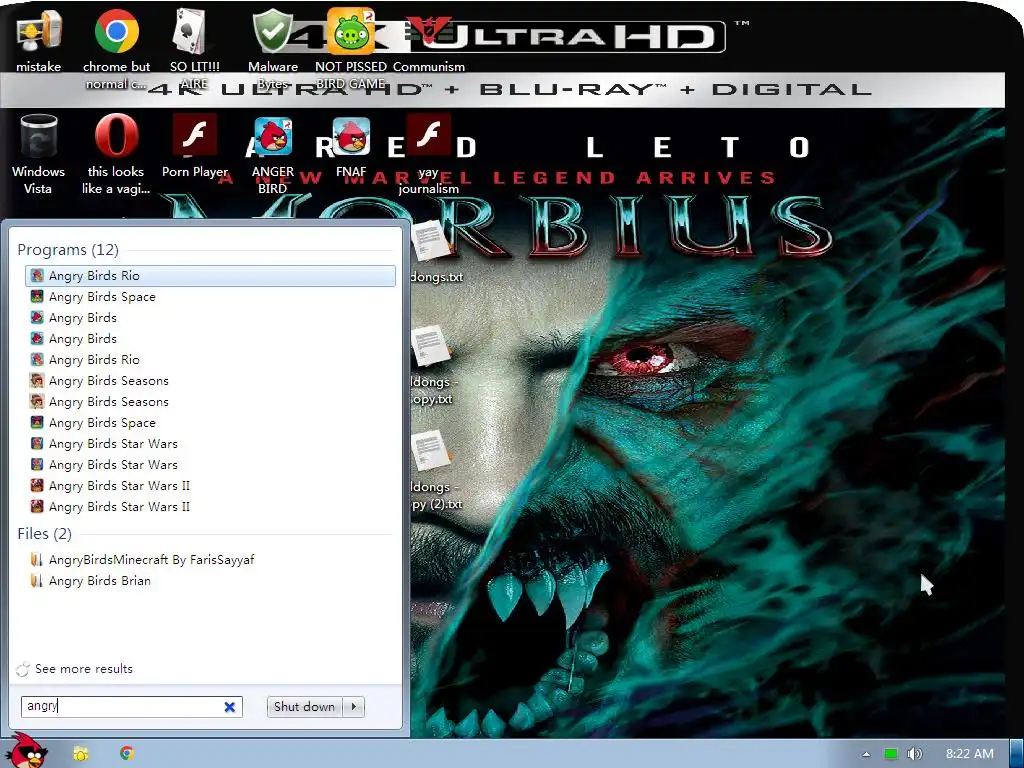Open 'AngryBirdsMinecraft By FarisSayyaf' file result
Image resolution: width=1024 pixels, height=768 pixels.
210,560
